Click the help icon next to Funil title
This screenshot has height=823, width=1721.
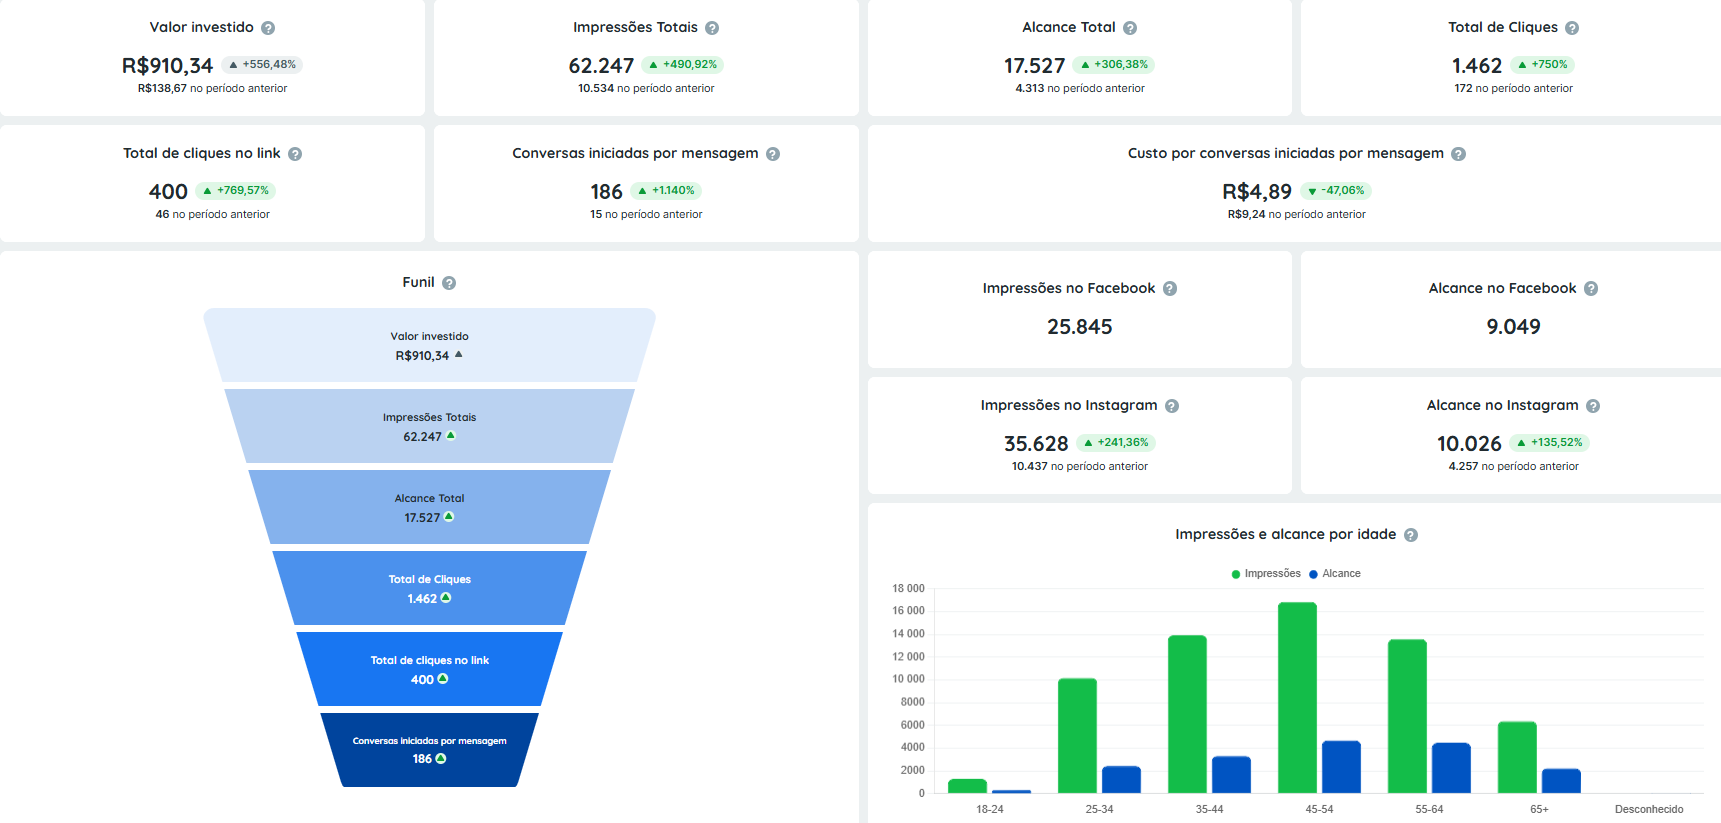(449, 283)
